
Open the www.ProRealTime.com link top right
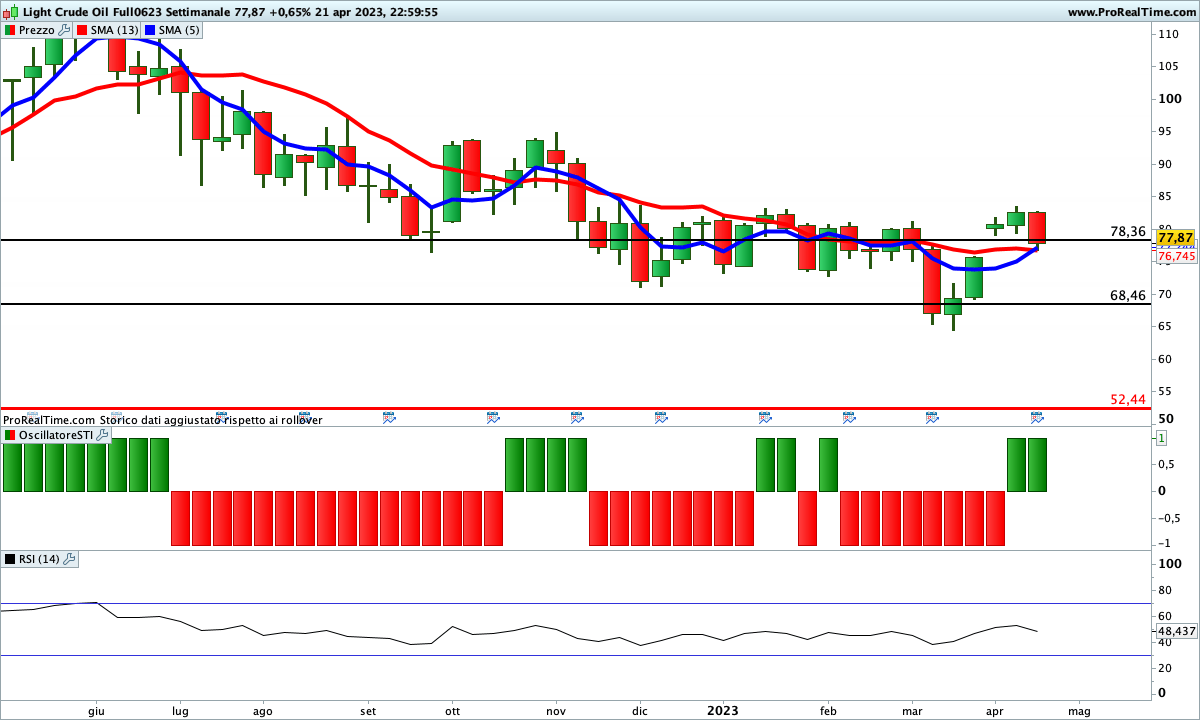[1131, 12]
